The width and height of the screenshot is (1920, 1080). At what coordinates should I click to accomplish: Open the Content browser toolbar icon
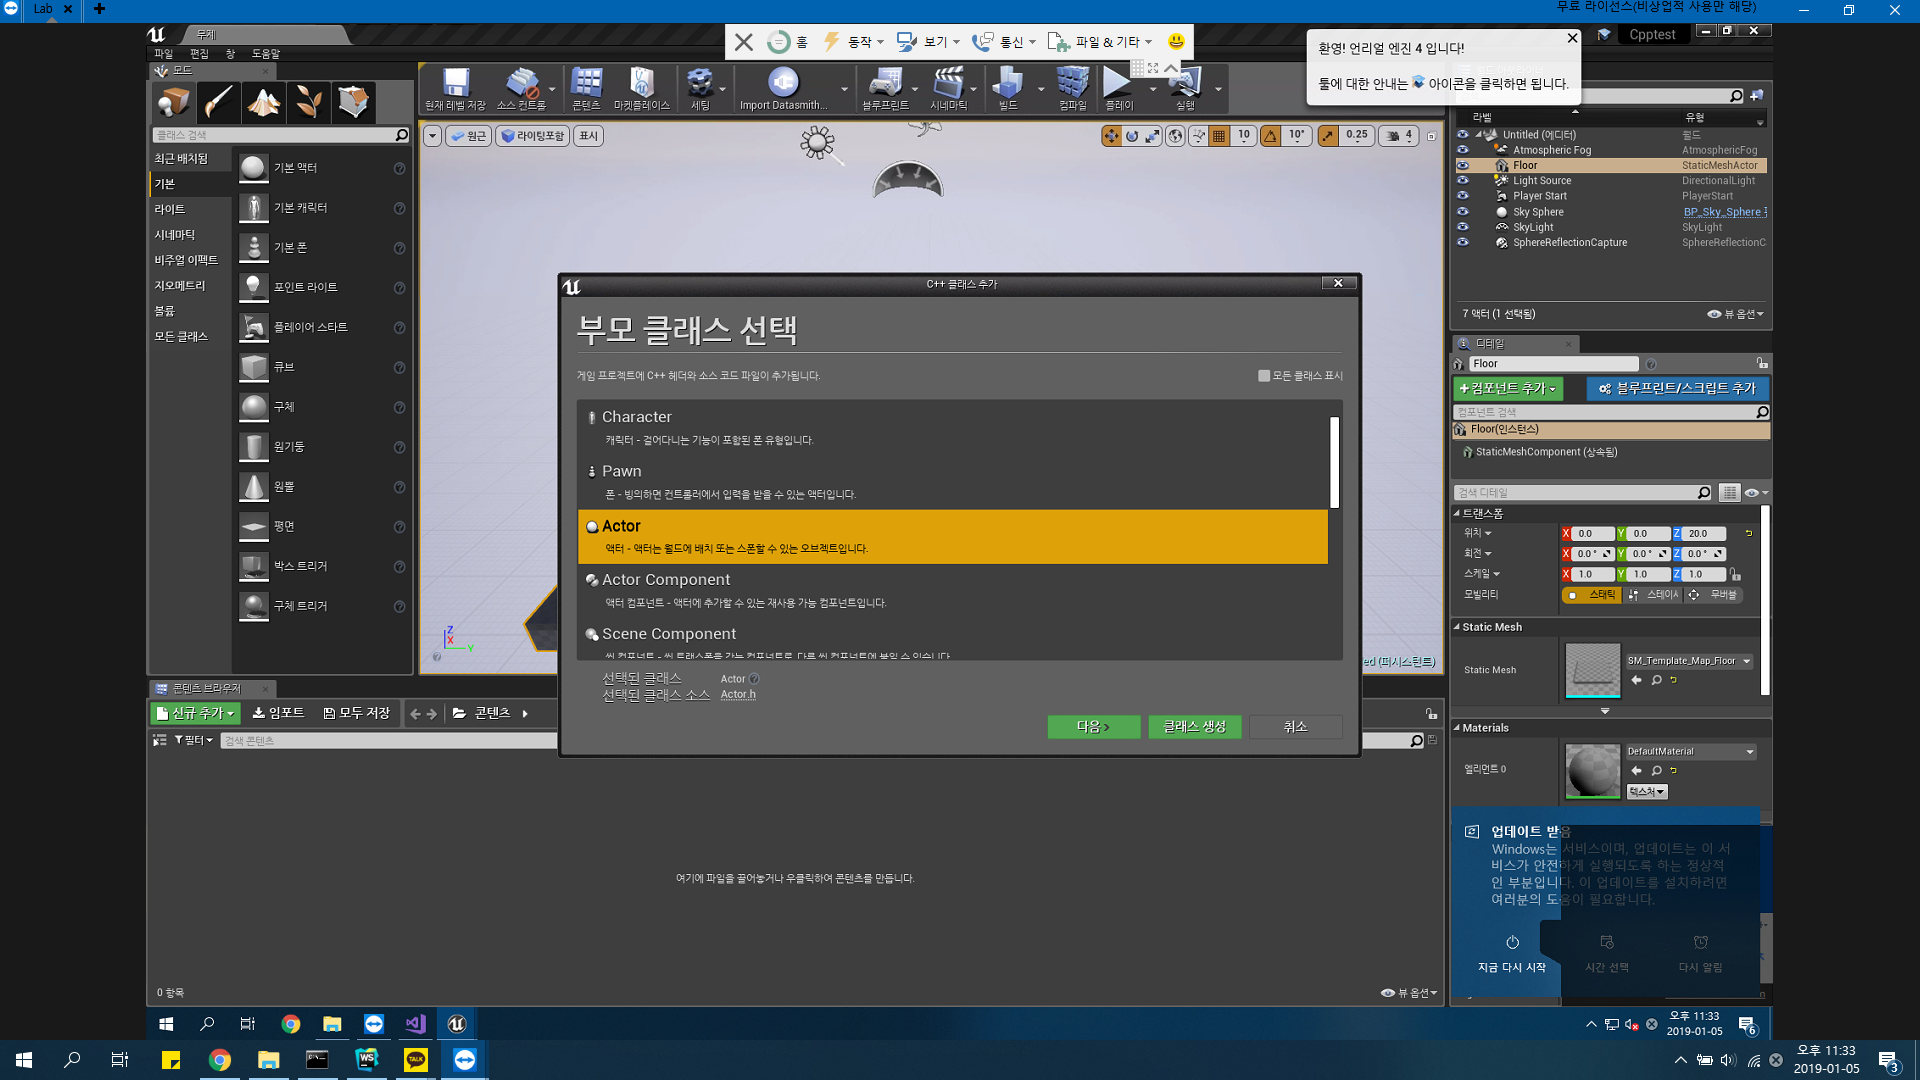[586, 88]
